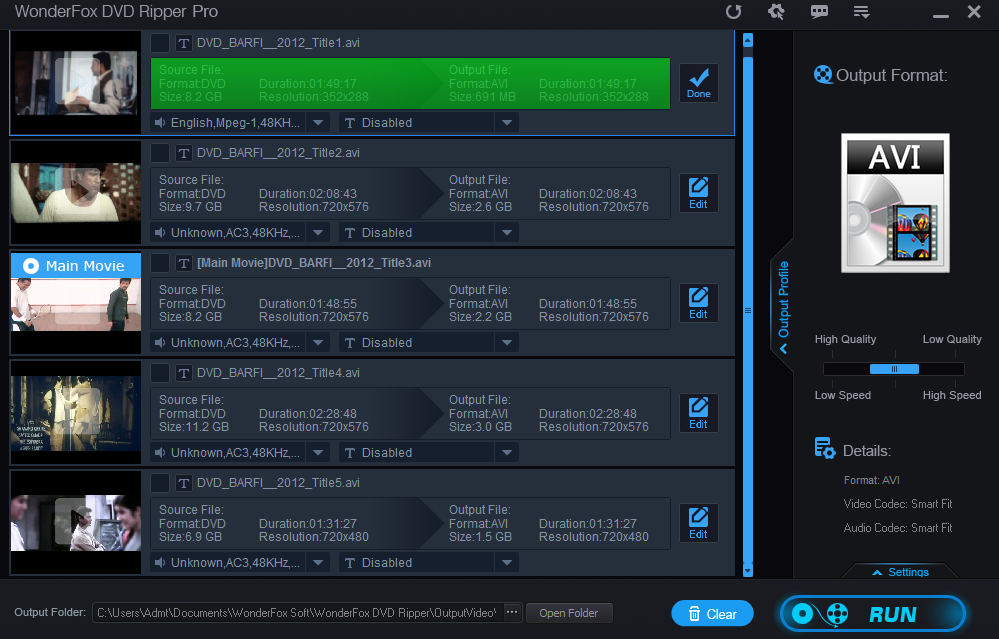Click the quality/speed slider handle

pos(894,369)
